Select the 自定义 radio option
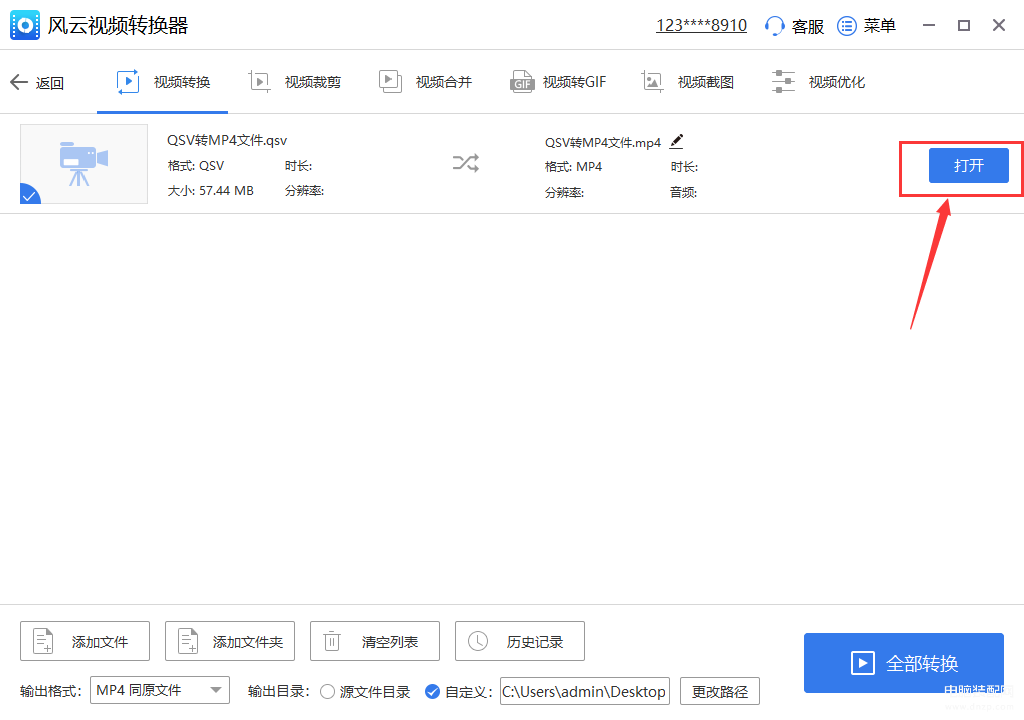 click(432, 691)
